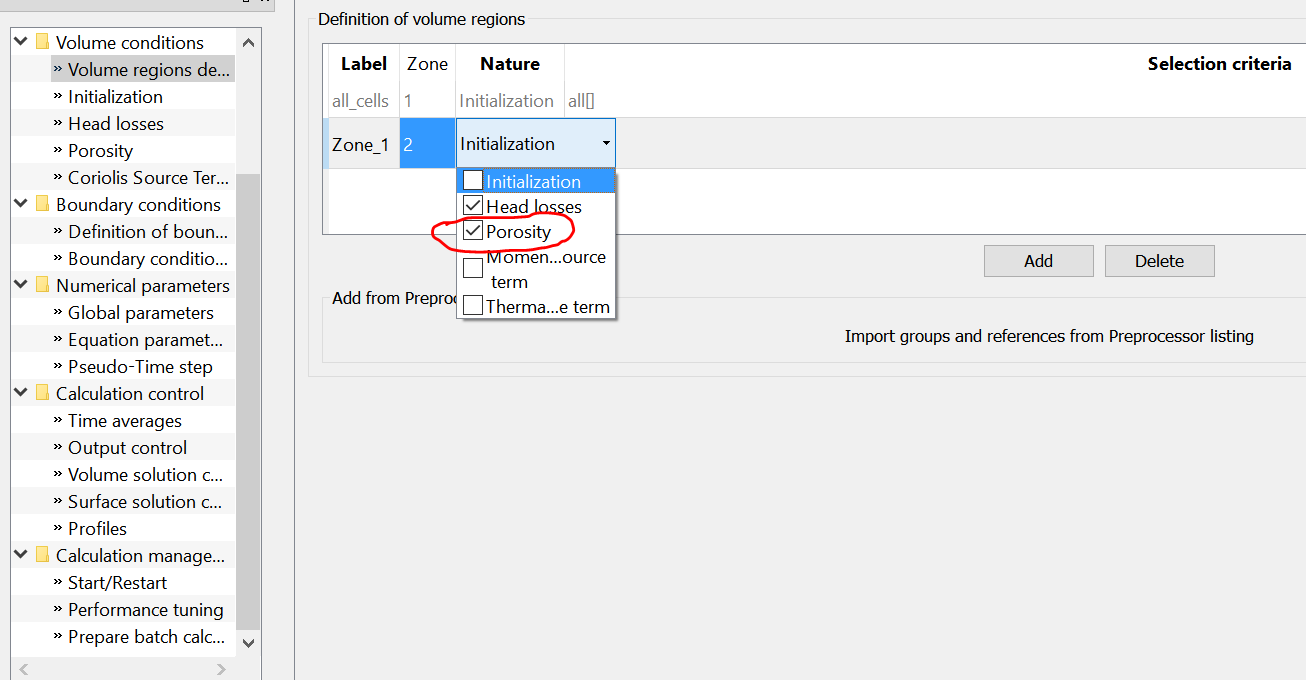The image size is (1306, 680).
Task: Collapse the Volume conditions tree section
Action: tap(21, 42)
